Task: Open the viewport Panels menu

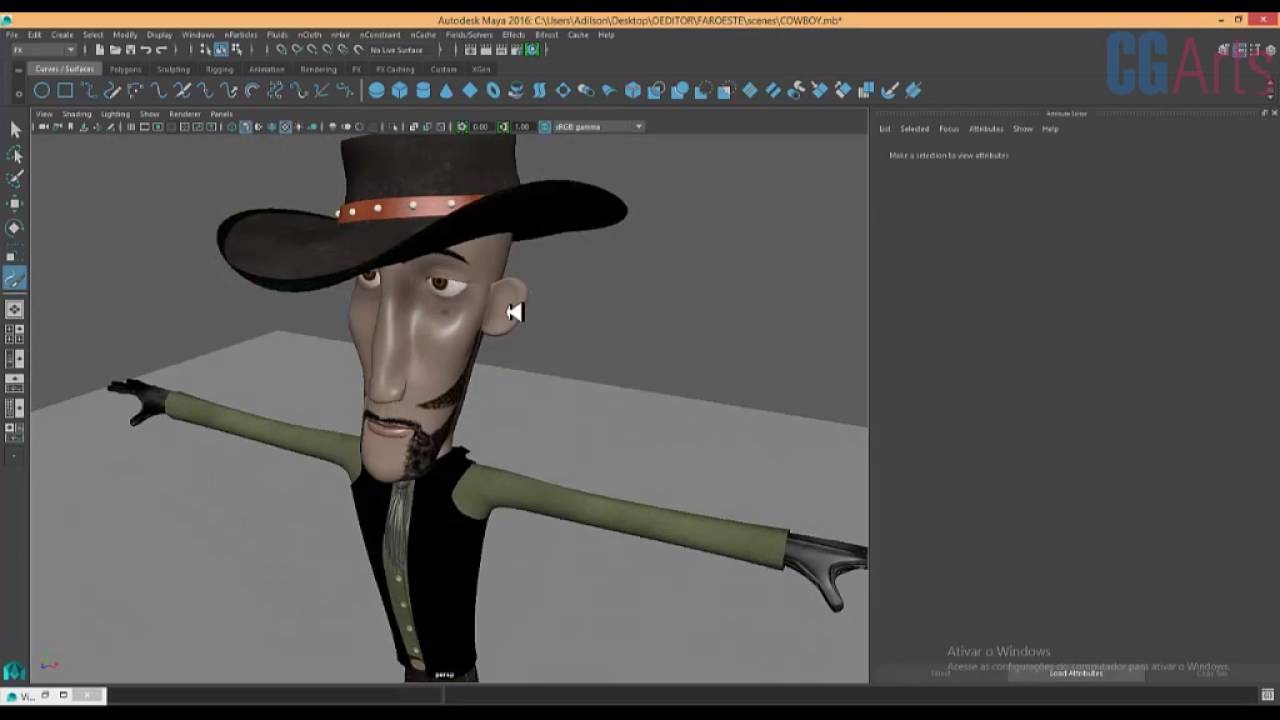Action: coord(221,114)
